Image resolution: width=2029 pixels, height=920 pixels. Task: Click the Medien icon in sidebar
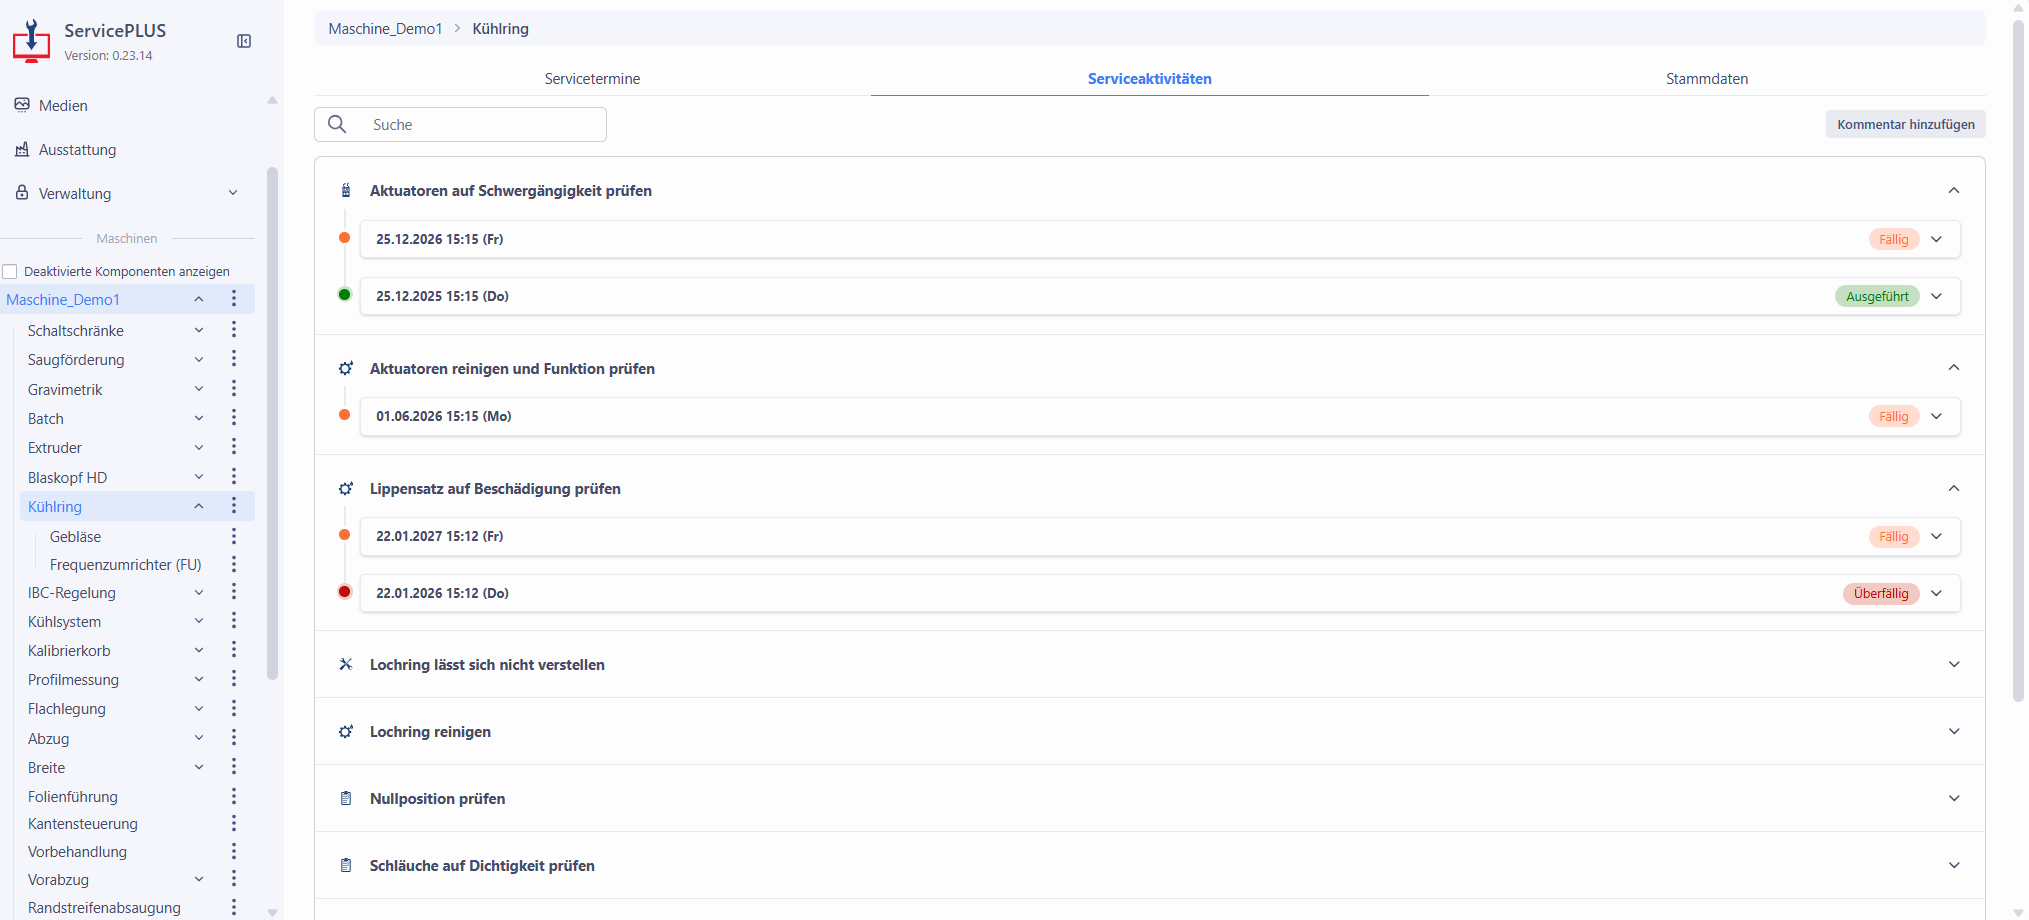pyautogui.click(x=22, y=105)
